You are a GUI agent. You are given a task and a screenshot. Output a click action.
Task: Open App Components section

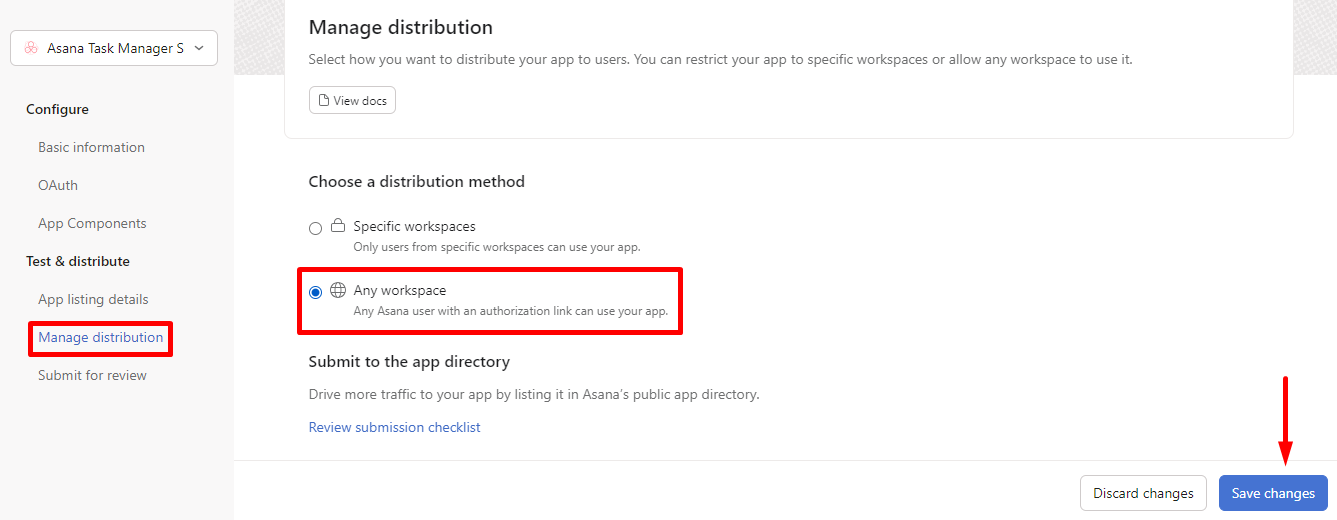tap(92, 223)
